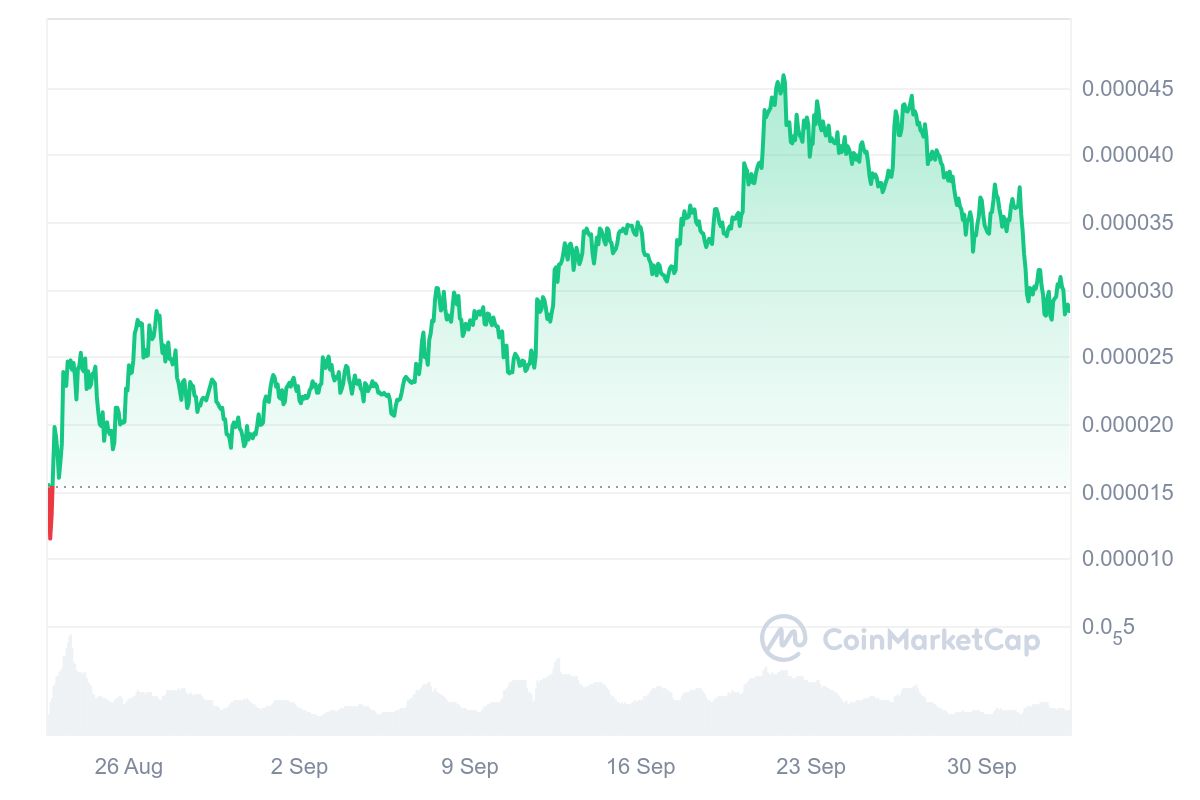Click the highest peak of the green price line
1200x800 pixels.
pyautogui.click(x=783, y=76)
